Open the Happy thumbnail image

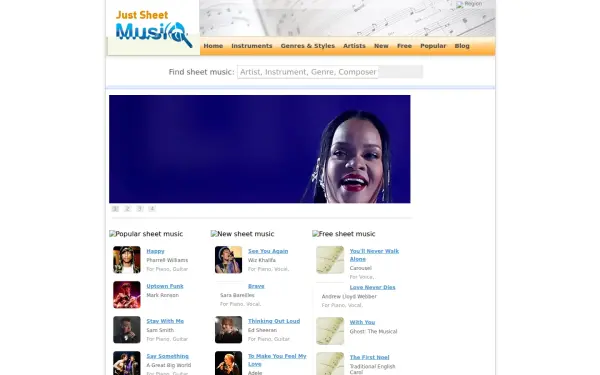127,260
